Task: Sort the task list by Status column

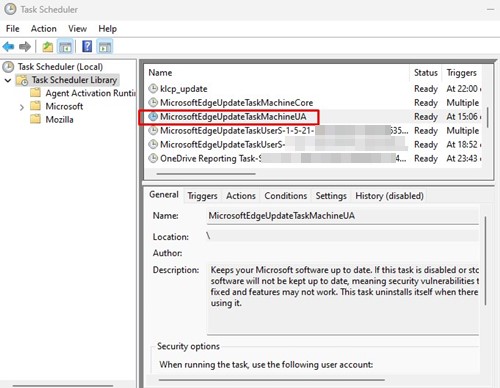Action: 426,73
